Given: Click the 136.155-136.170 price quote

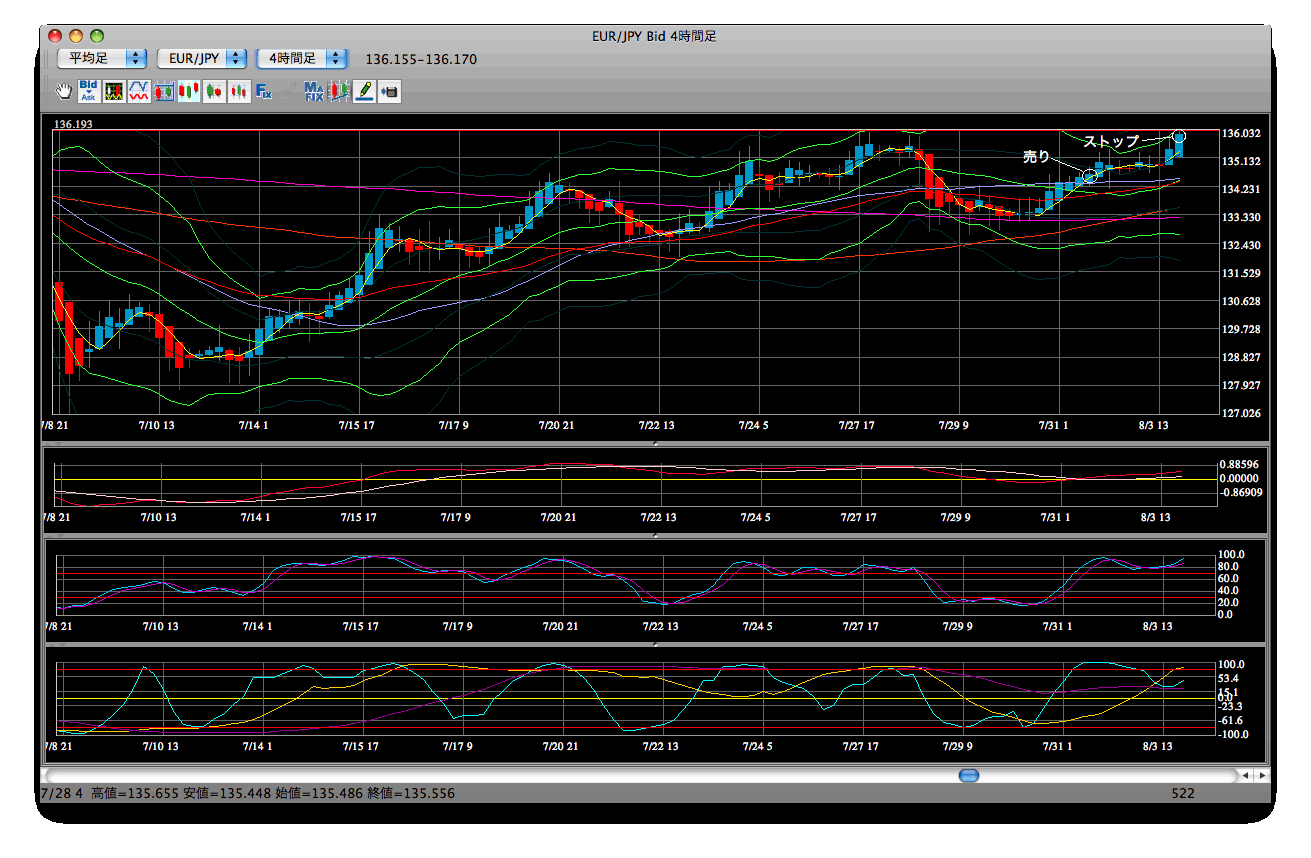Looking at the screenshot, I should 421,59.
